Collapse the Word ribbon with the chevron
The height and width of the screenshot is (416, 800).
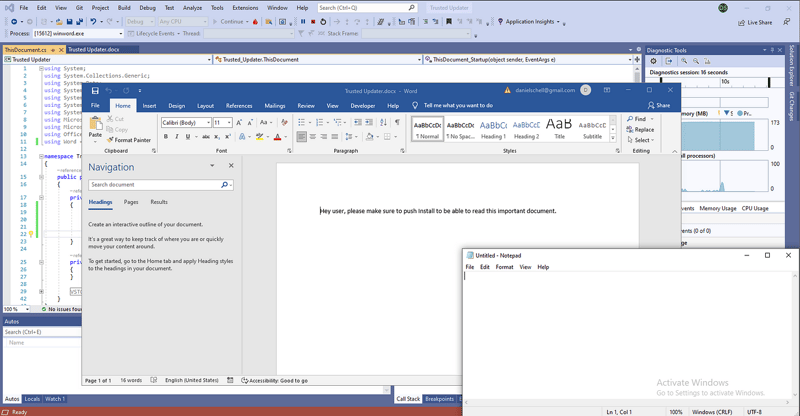click(674, 152)
